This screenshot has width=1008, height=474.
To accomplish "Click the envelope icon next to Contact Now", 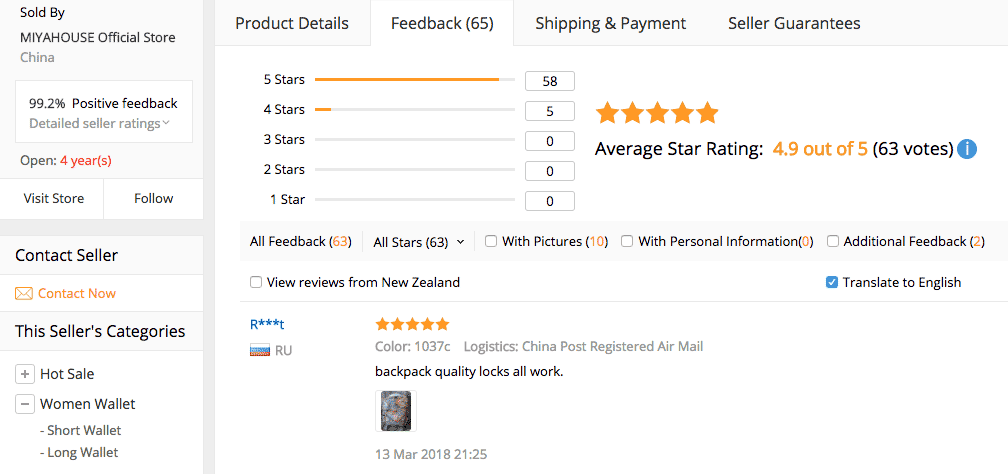I will [24, 293].
